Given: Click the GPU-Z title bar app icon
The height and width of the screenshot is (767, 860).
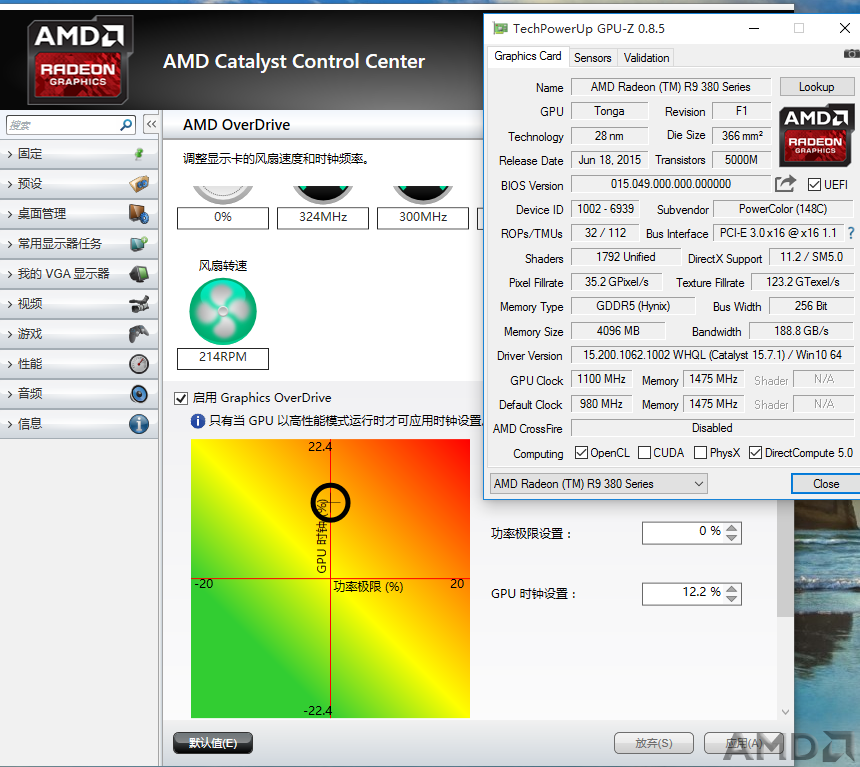Looking at the screenshot, I should click(x=500, y=28).
